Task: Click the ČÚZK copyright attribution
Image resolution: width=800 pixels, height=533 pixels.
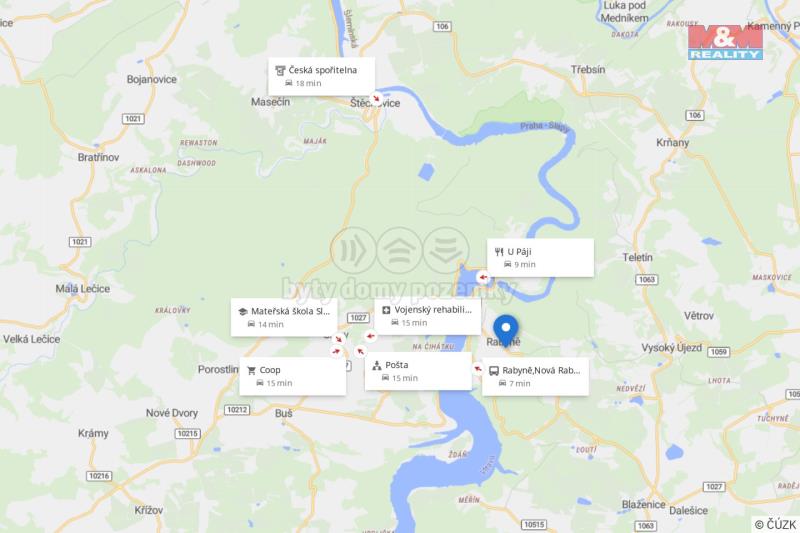Action: tap(775, 524)
